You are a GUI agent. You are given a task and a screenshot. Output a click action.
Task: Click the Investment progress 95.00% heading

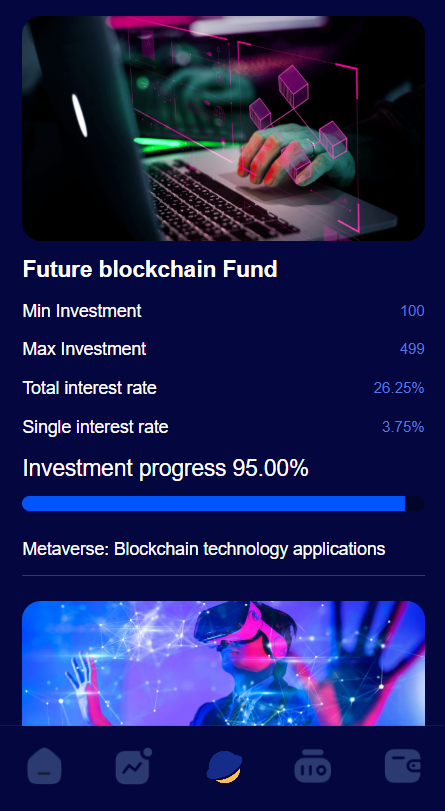coord(166,468)
